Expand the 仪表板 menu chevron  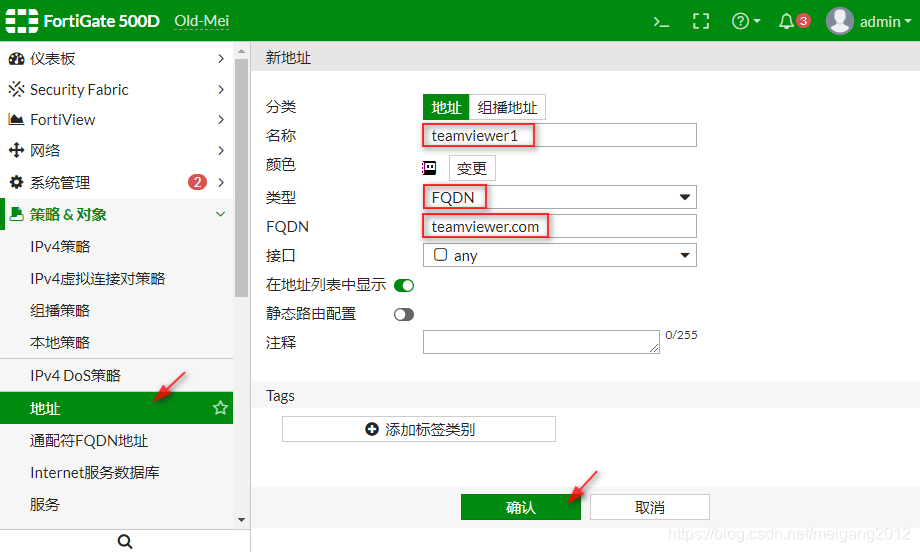click(221, 59)
